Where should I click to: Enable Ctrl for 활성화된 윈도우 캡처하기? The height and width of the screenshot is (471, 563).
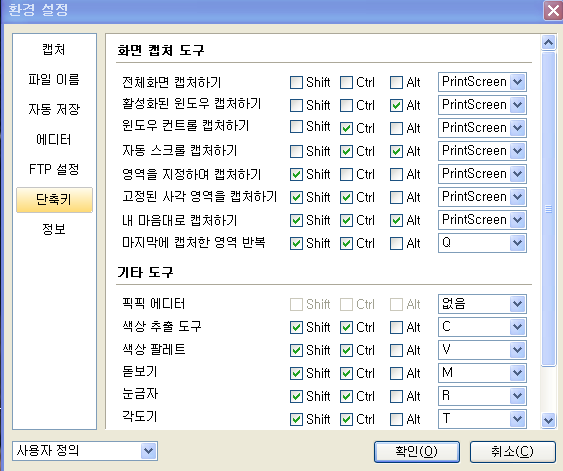(x=346, y=106)
